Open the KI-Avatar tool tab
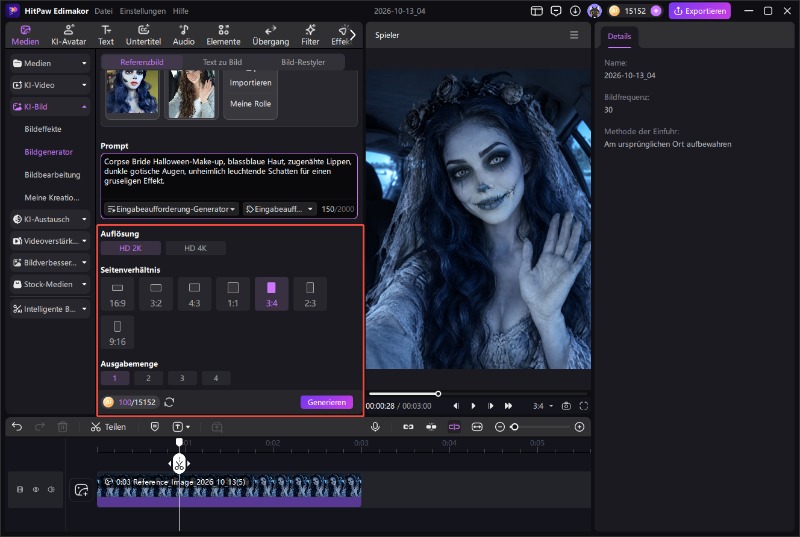 tap(68, 35)
